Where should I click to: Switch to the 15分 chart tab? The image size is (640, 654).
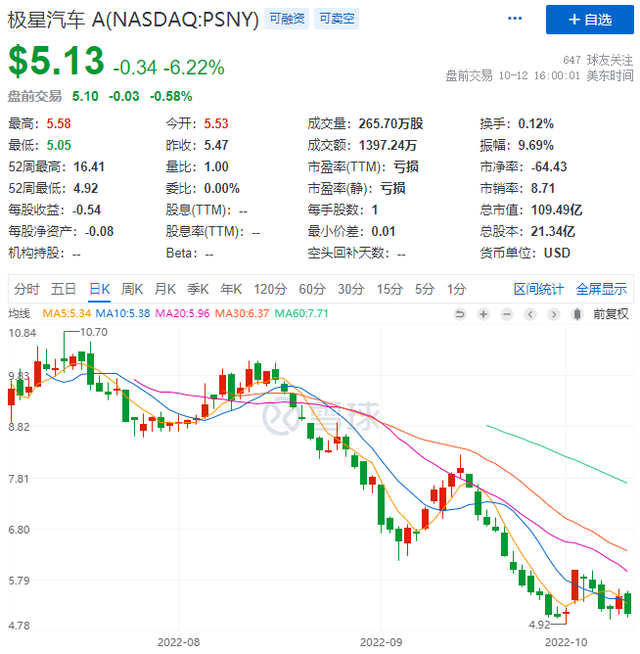coord(390,289)
